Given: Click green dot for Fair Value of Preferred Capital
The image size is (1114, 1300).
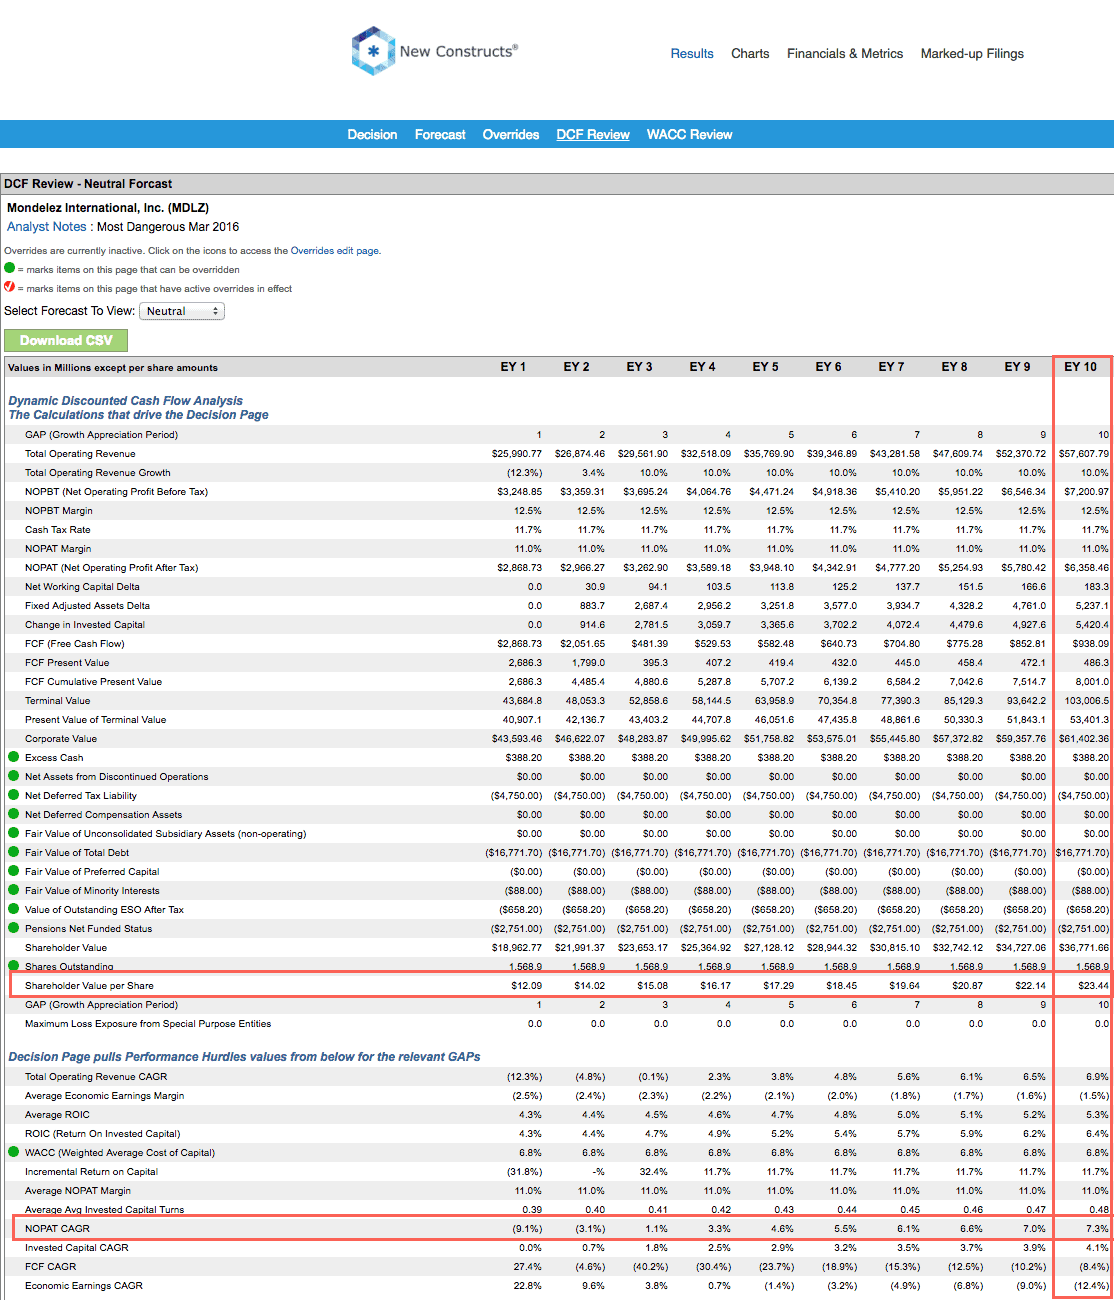Looking at the screenshot, I should point(14,871).
